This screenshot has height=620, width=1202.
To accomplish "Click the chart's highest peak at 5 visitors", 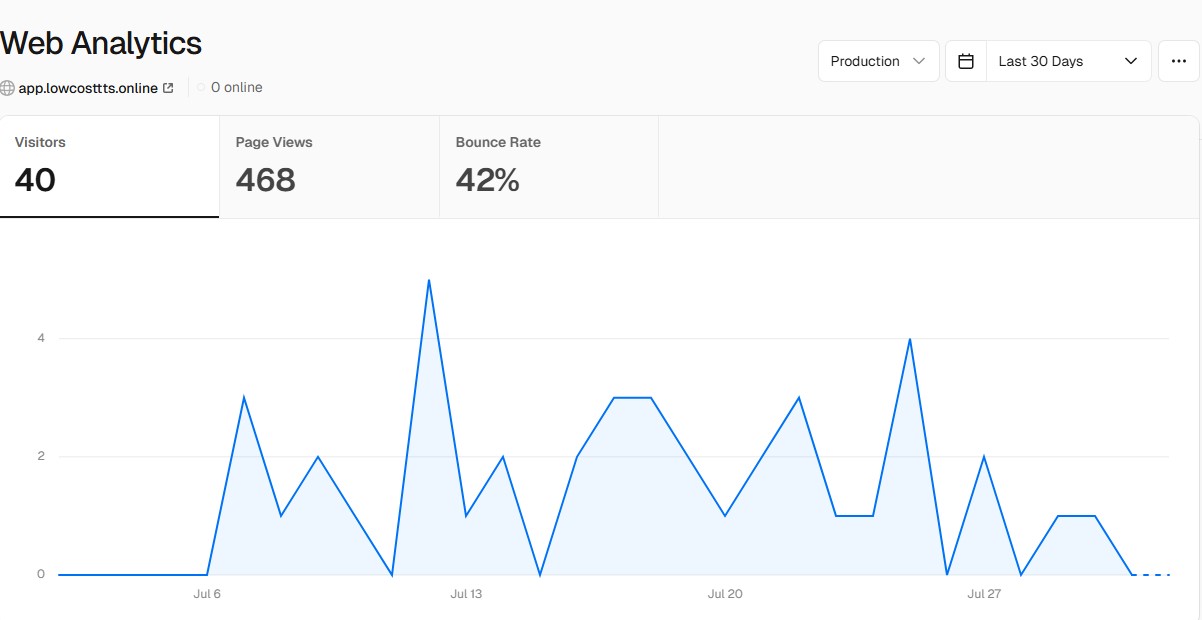I will (429, 280).
